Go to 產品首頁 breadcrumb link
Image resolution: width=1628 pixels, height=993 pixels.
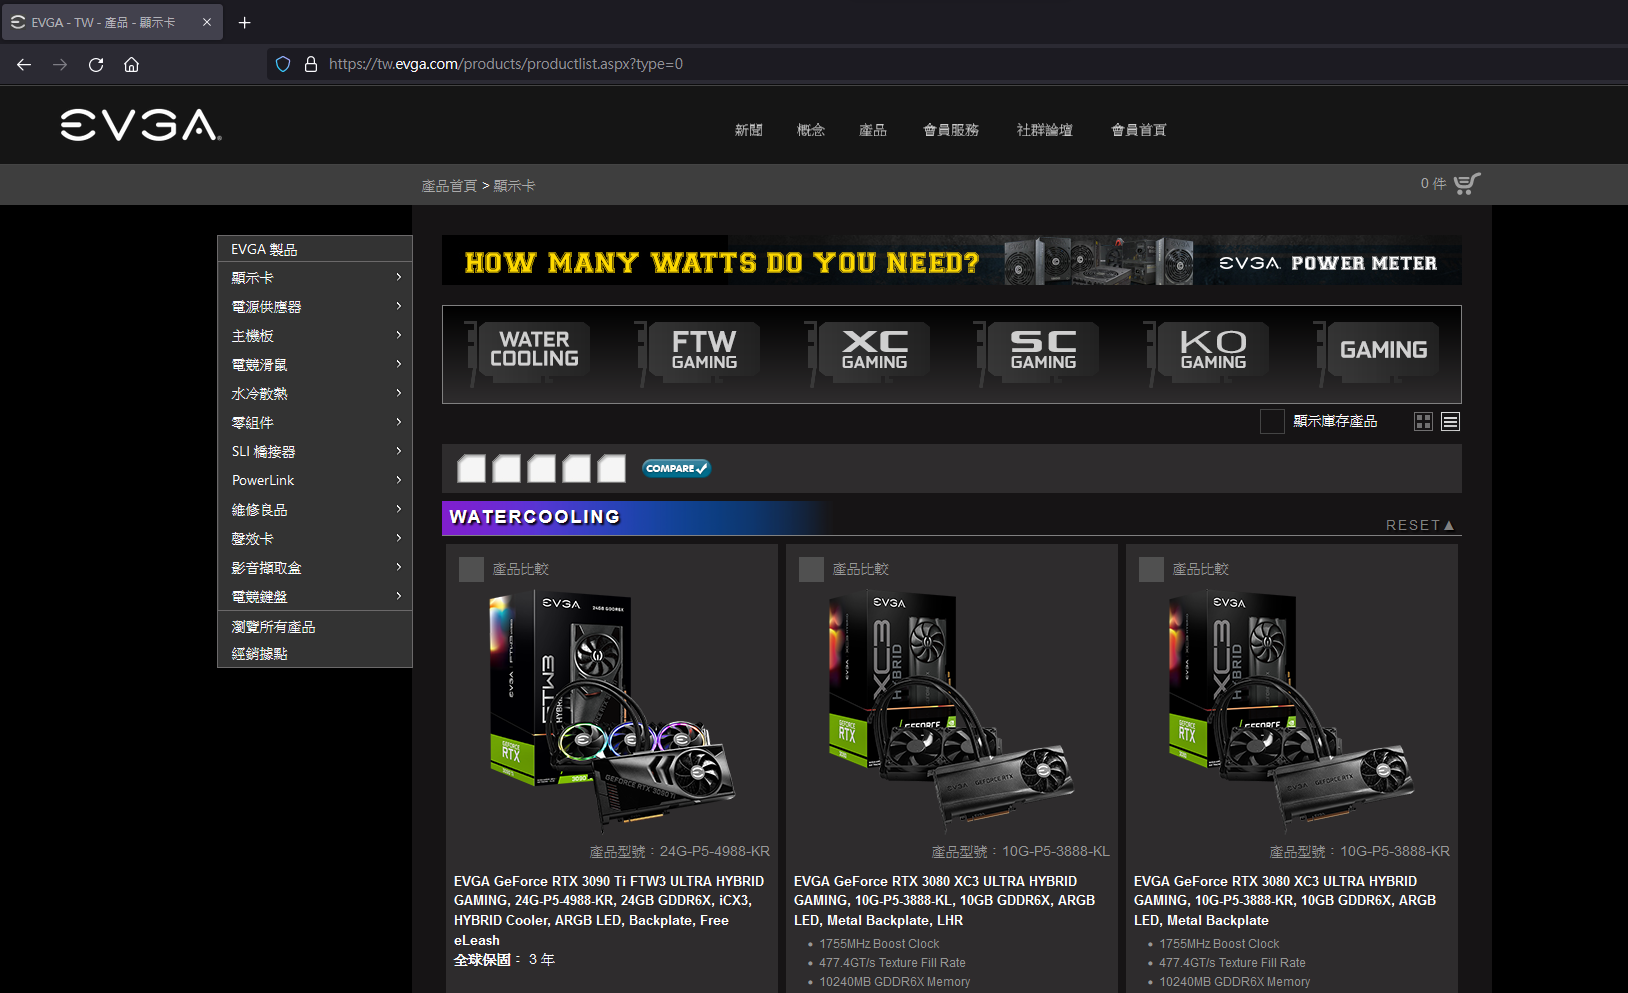[449, 186]
